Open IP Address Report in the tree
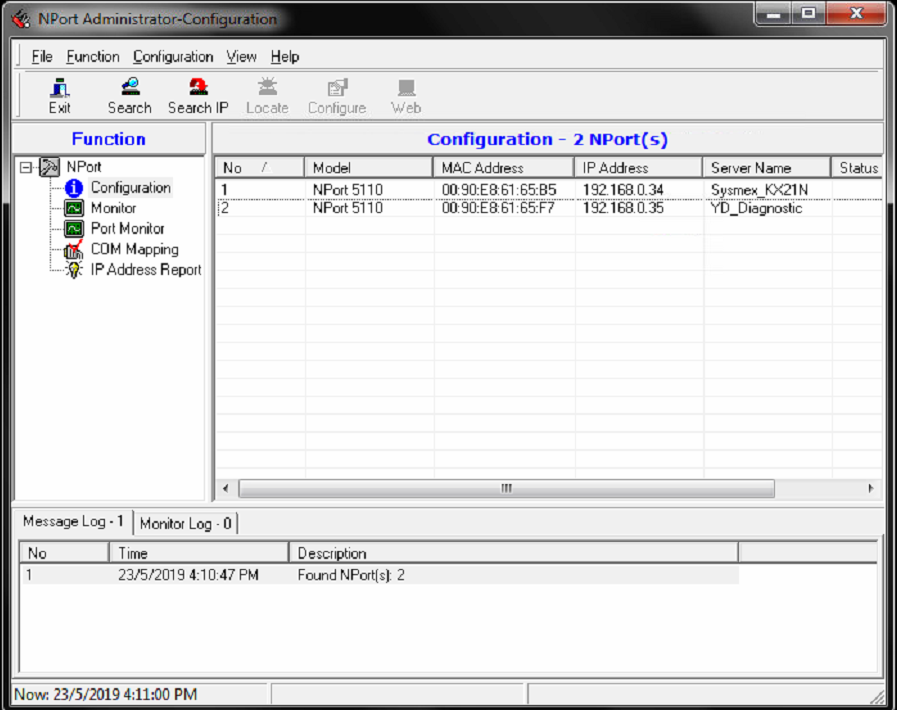 [x=145, y=270]
